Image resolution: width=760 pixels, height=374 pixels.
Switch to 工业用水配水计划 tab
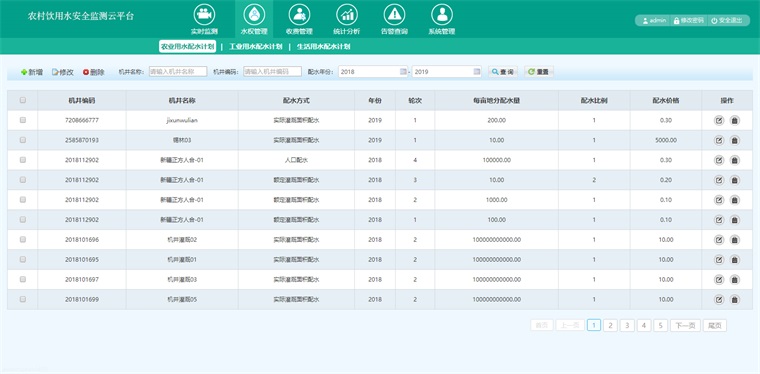[255, 47]
